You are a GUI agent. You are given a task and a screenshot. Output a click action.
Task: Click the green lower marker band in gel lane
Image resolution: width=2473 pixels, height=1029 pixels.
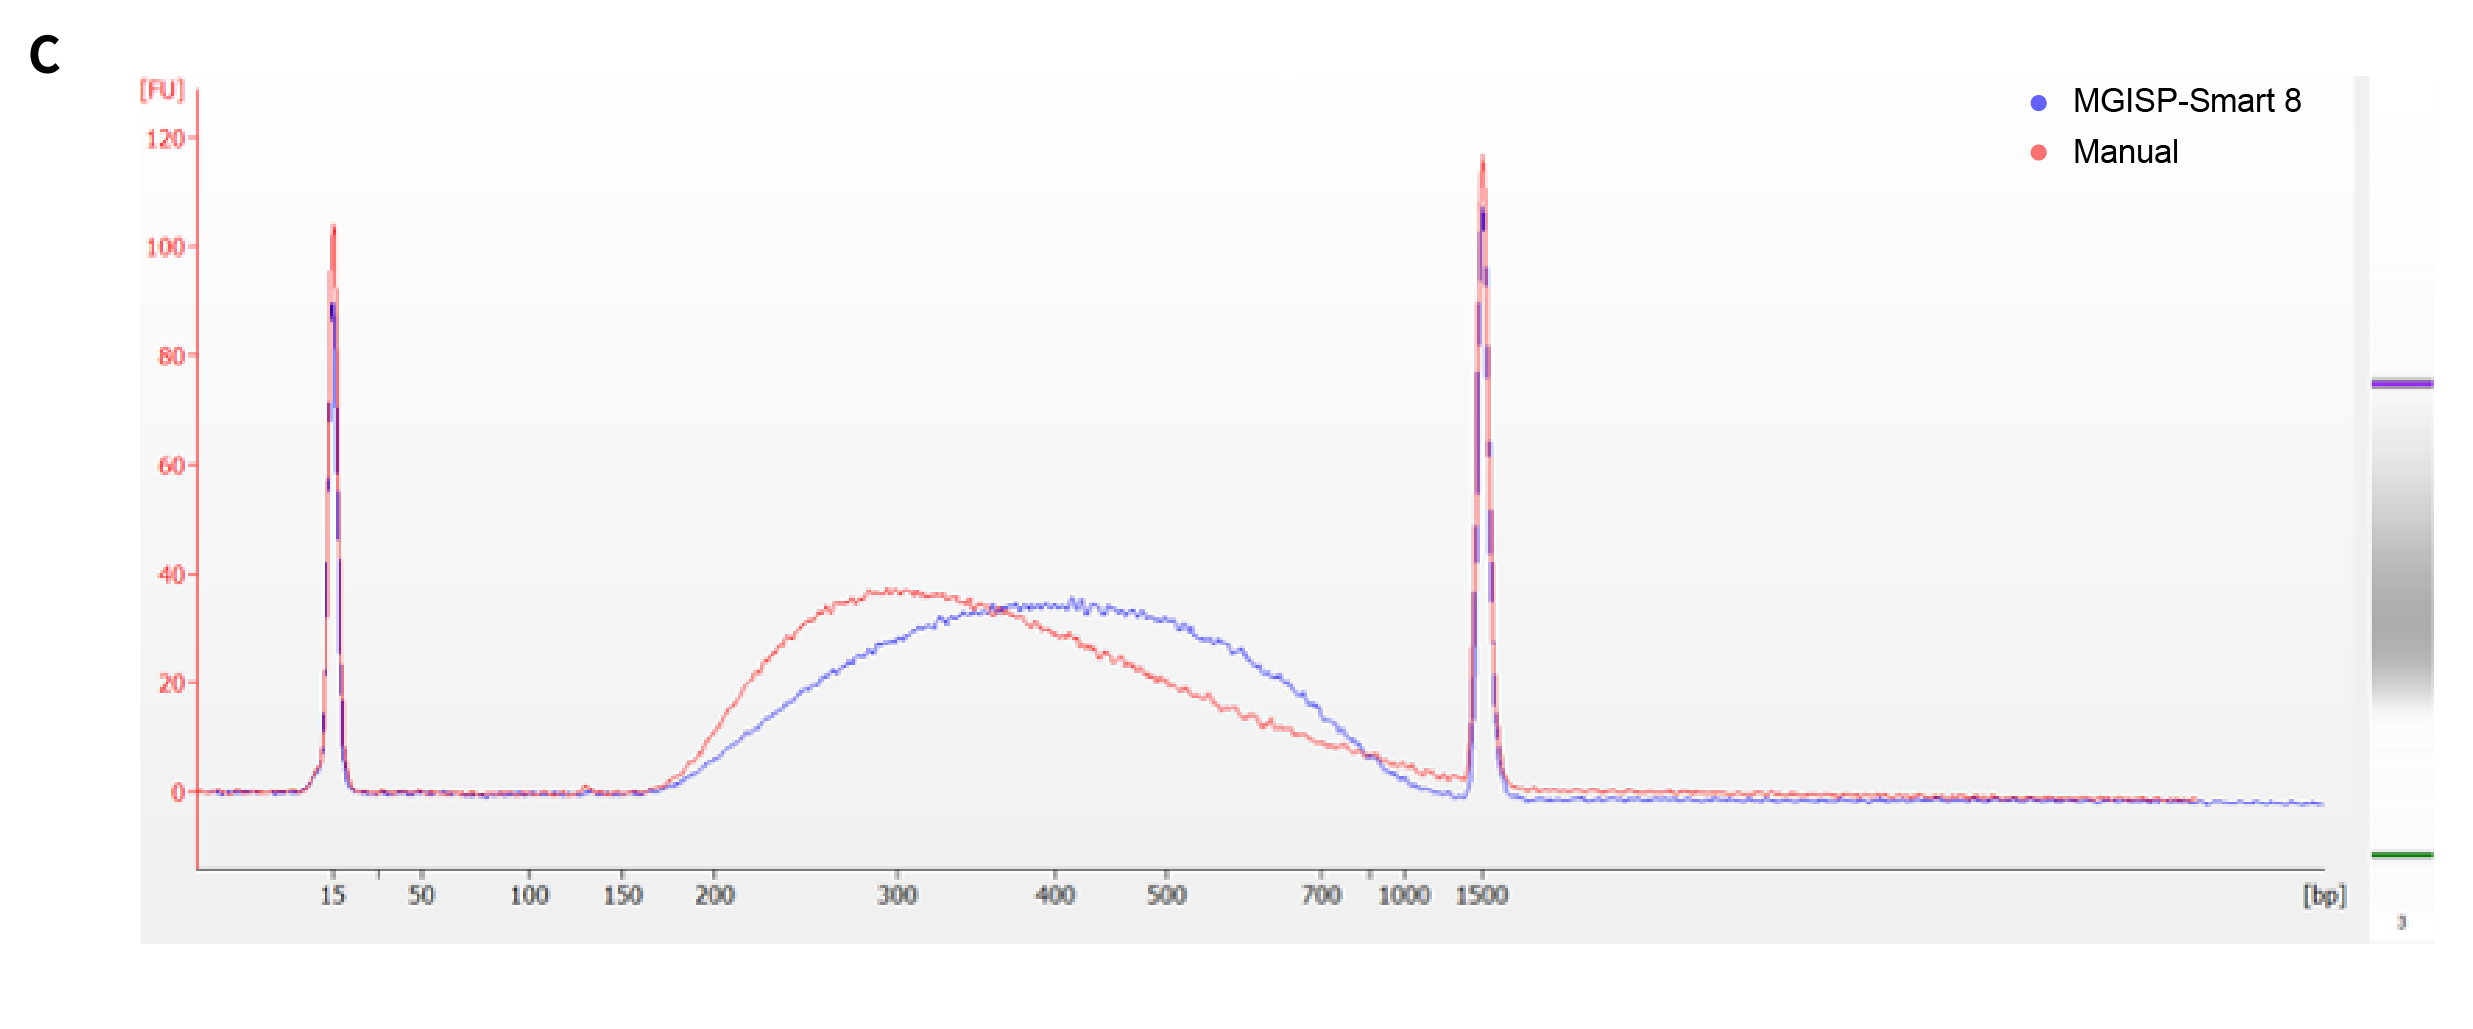pyautogui.click(x=2401, y=855)
